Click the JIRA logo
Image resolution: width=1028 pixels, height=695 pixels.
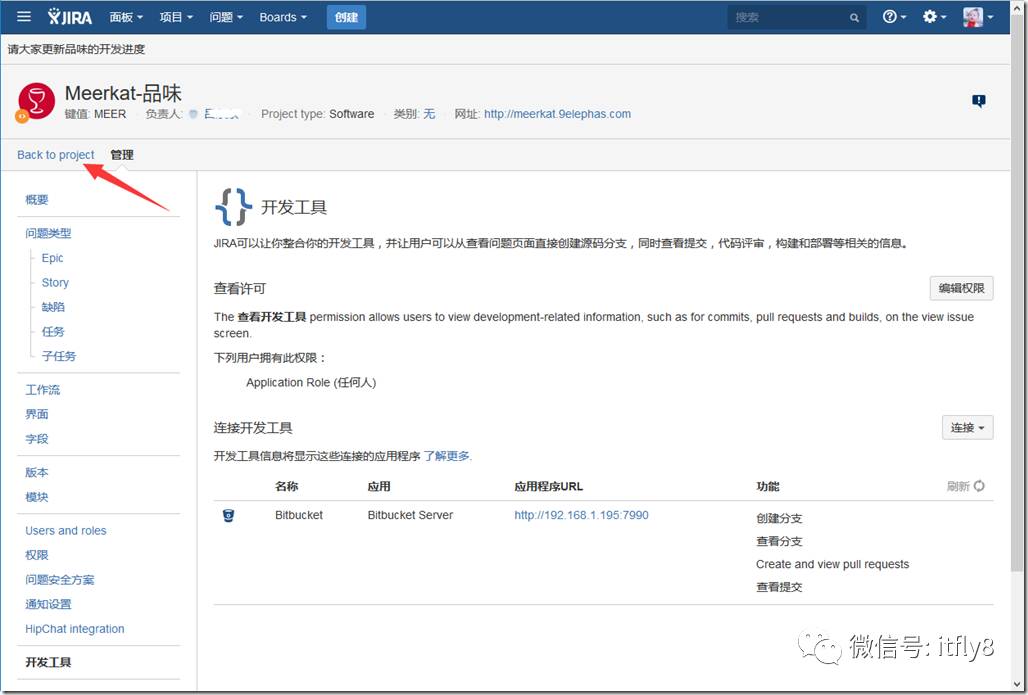[x=69, y=17]
